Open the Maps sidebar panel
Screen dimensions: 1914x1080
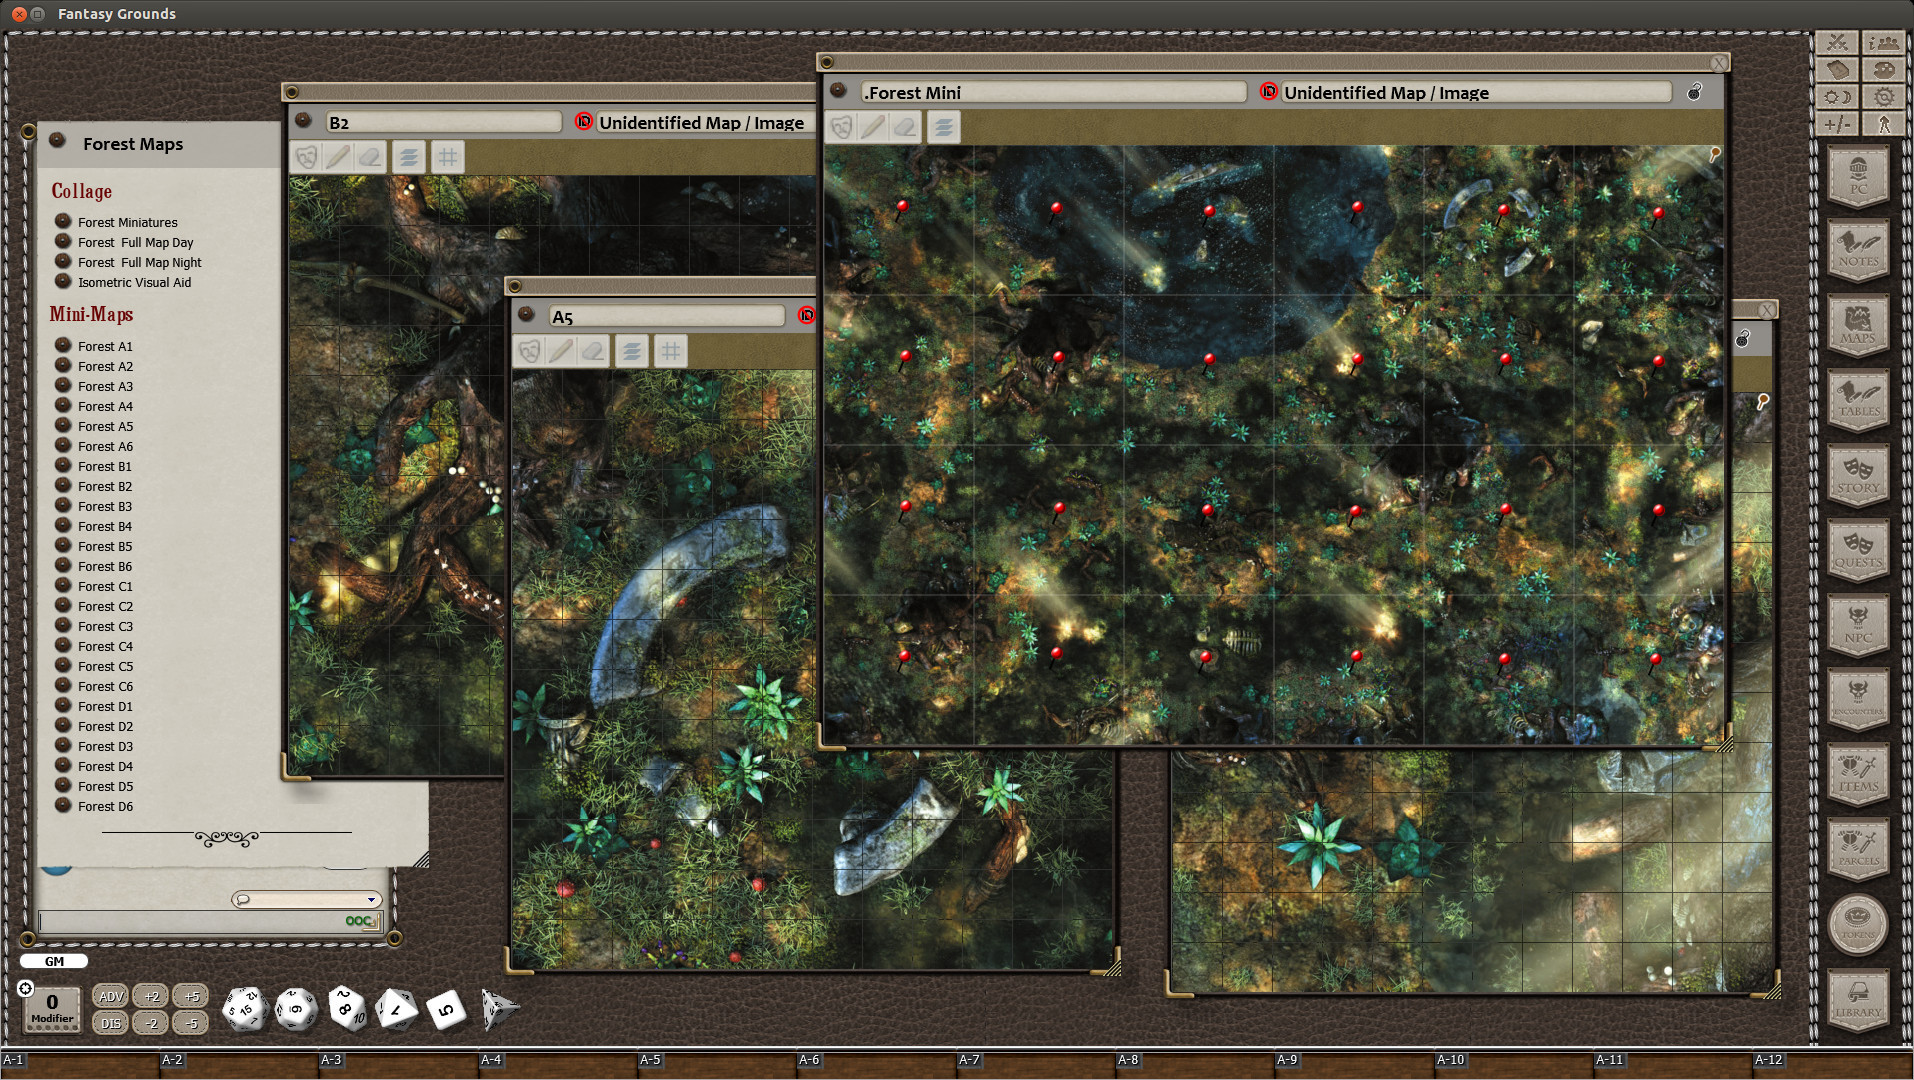pos(1858,325)
